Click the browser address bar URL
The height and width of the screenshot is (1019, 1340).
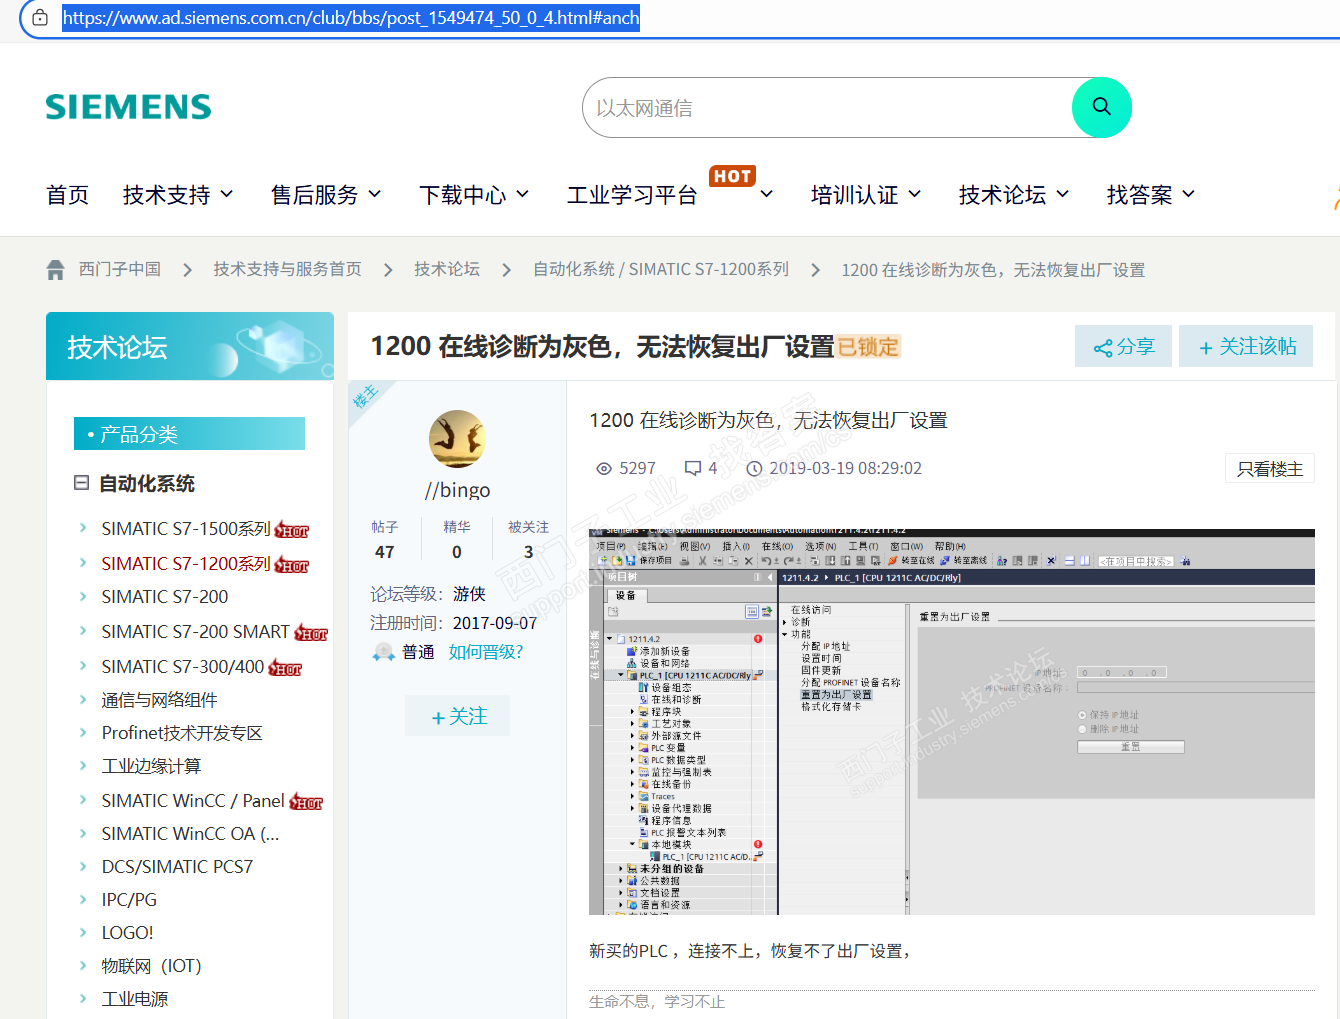coord(351,18)
